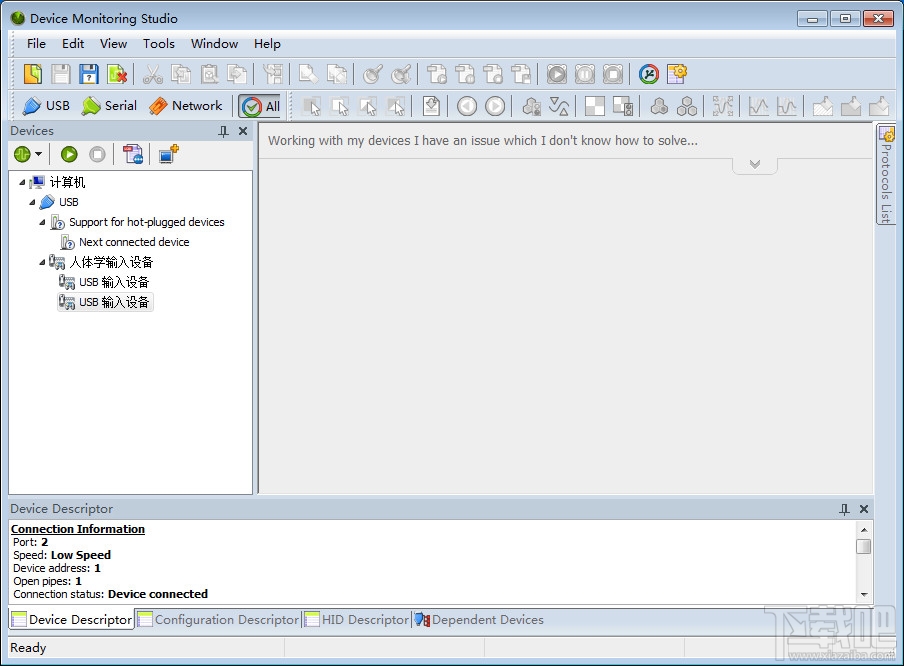Collapse the 人体学输入设备 node
The width and height of the screenshot is (904, 666).
coord(42,262)
